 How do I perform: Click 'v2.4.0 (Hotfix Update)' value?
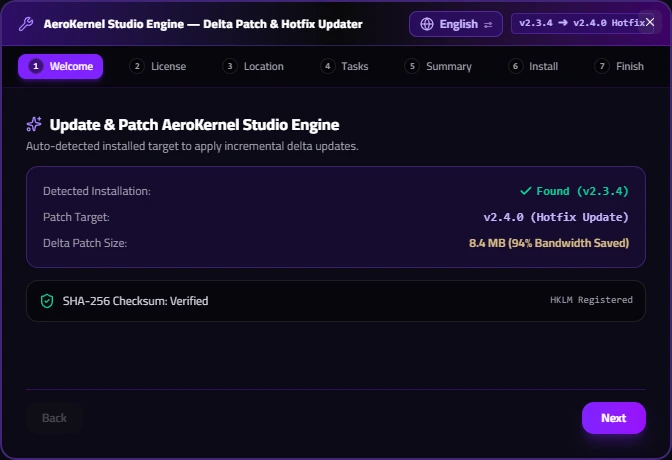556,217
